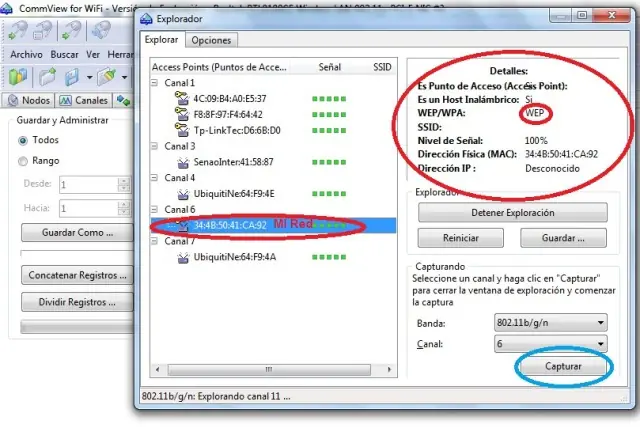Collapse the Canal 6 tree node
Image resolution: width=640 pixels, height=427 pixels.
point(154,209)
